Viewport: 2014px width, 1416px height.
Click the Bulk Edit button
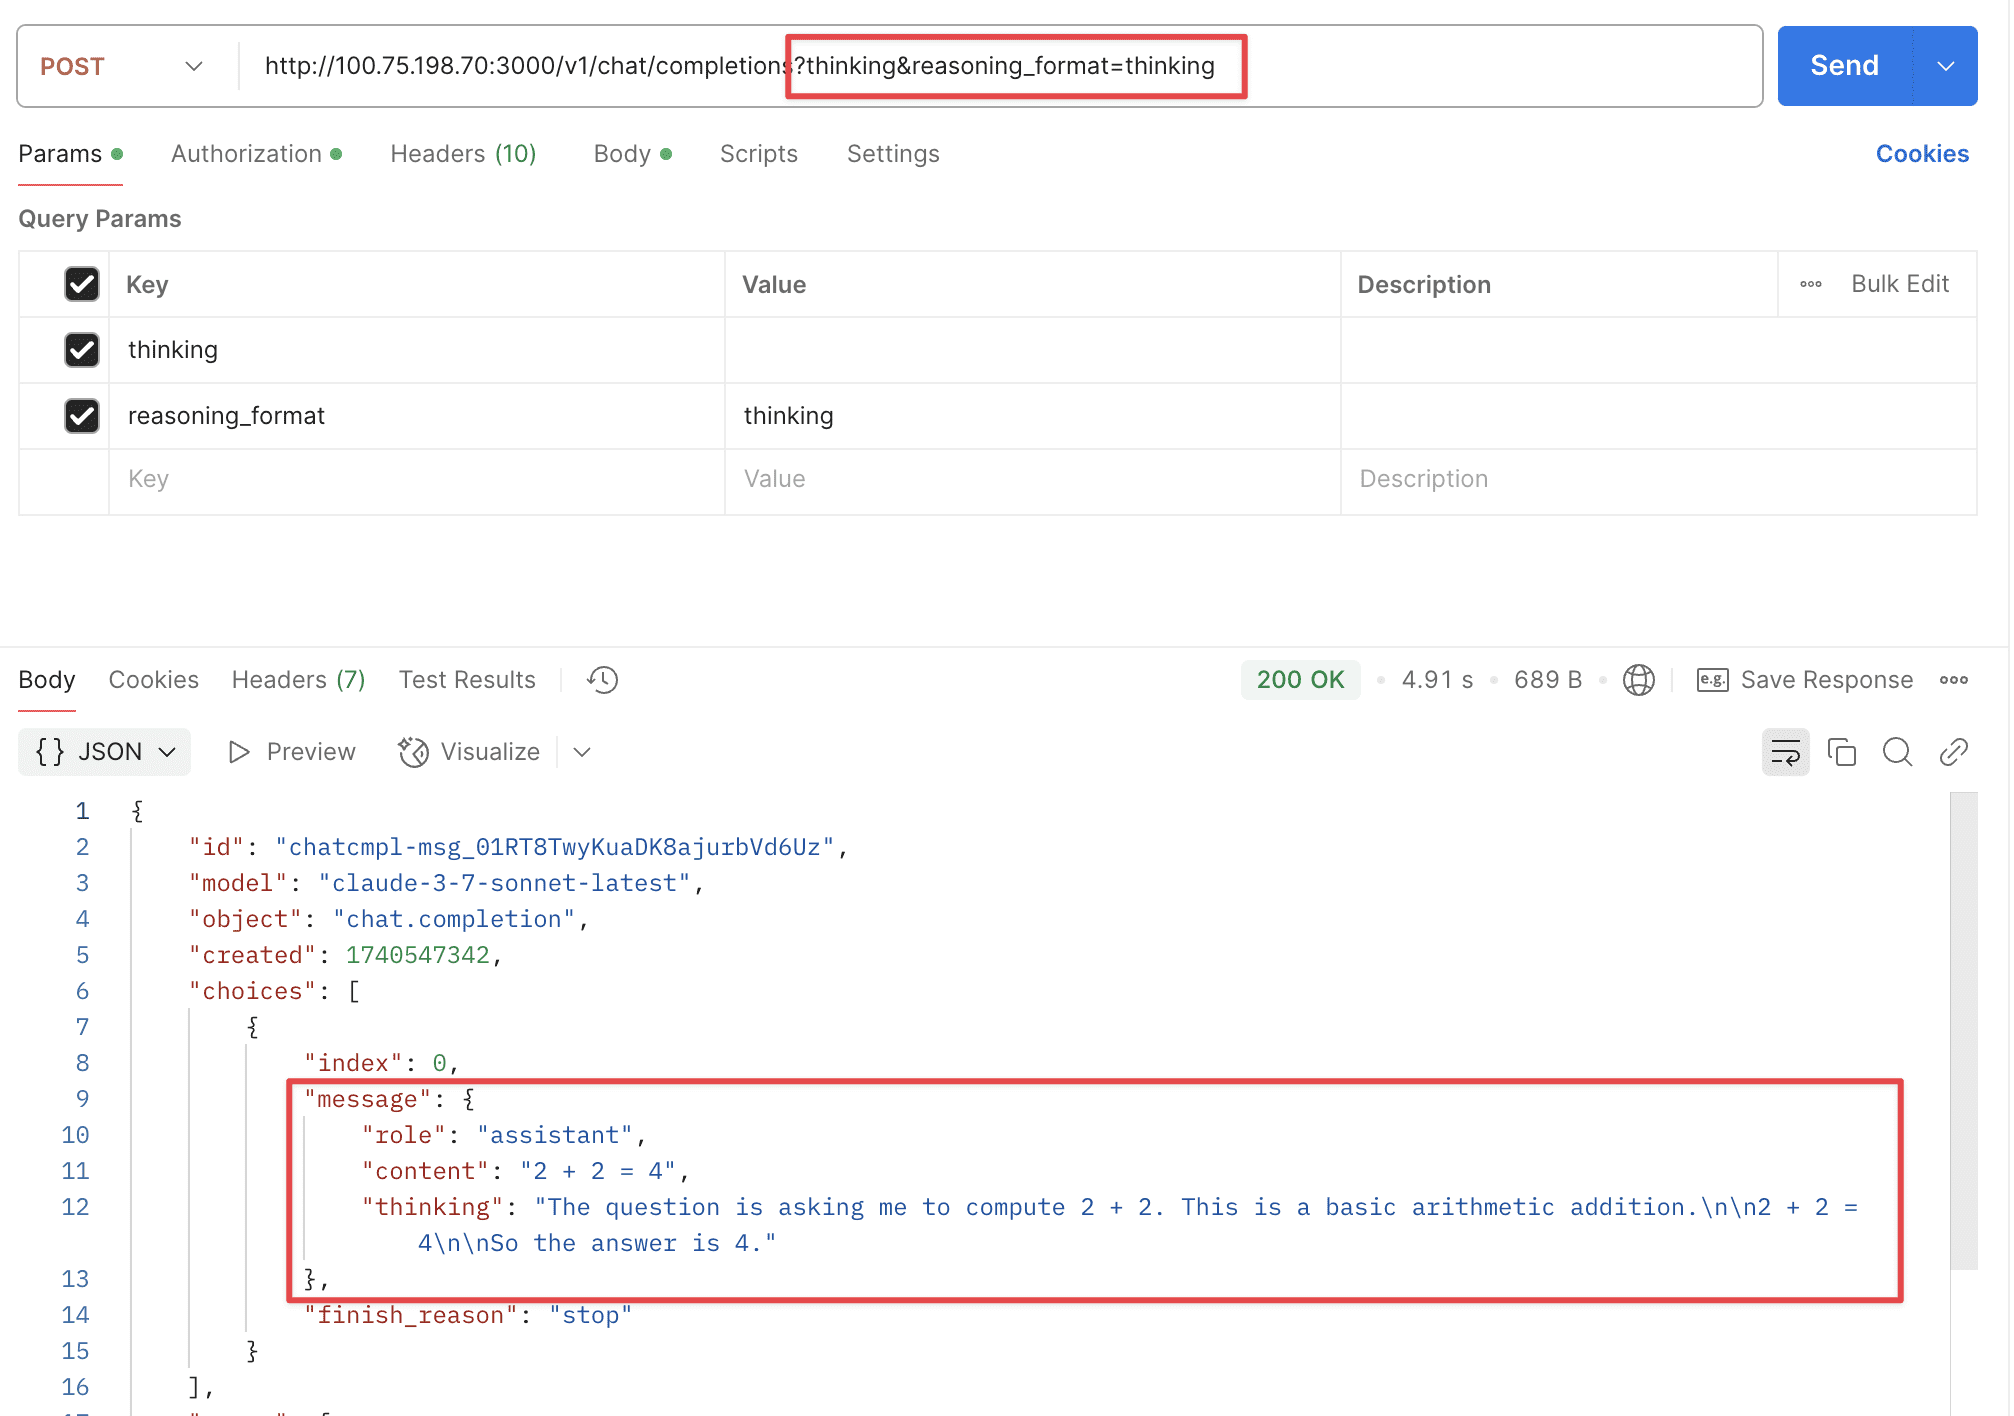point(1900,284)
